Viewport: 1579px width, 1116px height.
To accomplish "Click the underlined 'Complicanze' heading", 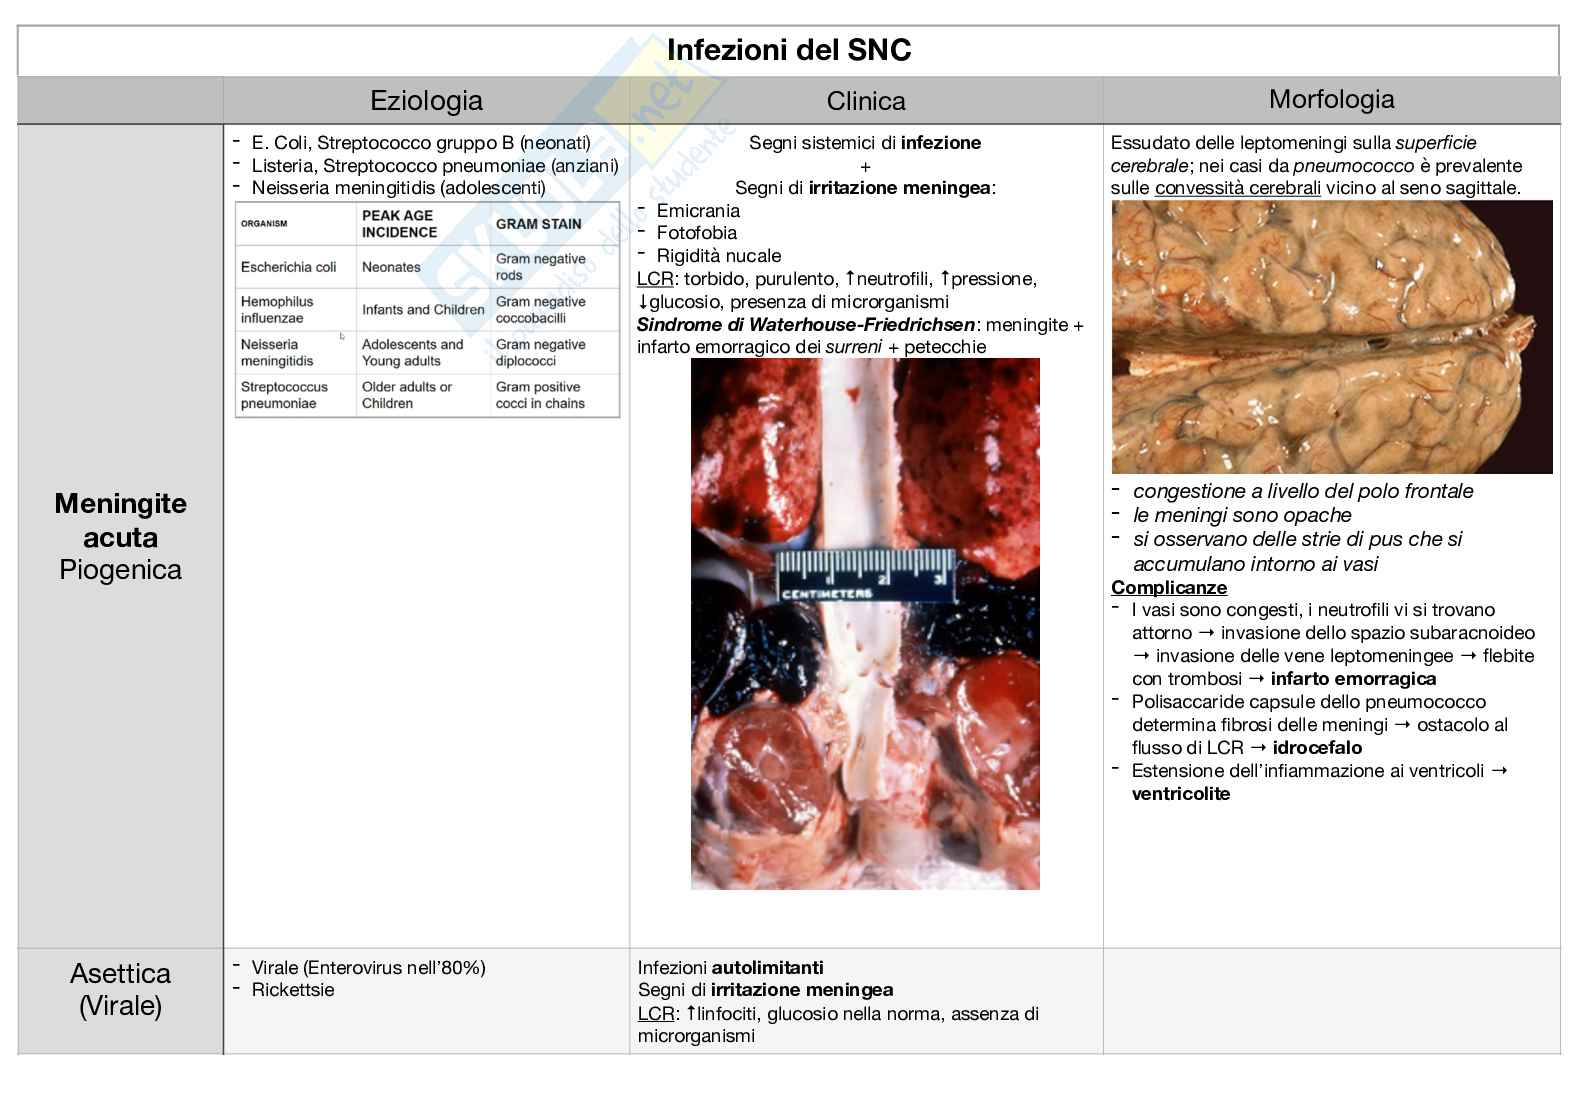I will (x=1168, y=587).
